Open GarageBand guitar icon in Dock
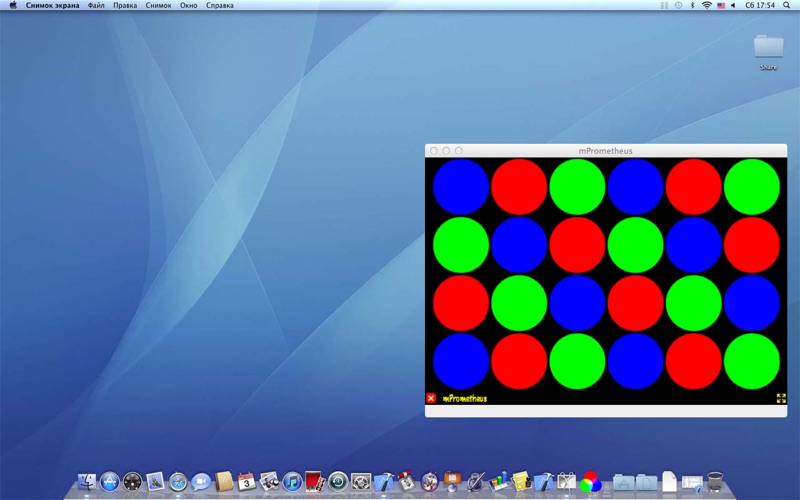 pyautogui.click(x=430, y=481)
